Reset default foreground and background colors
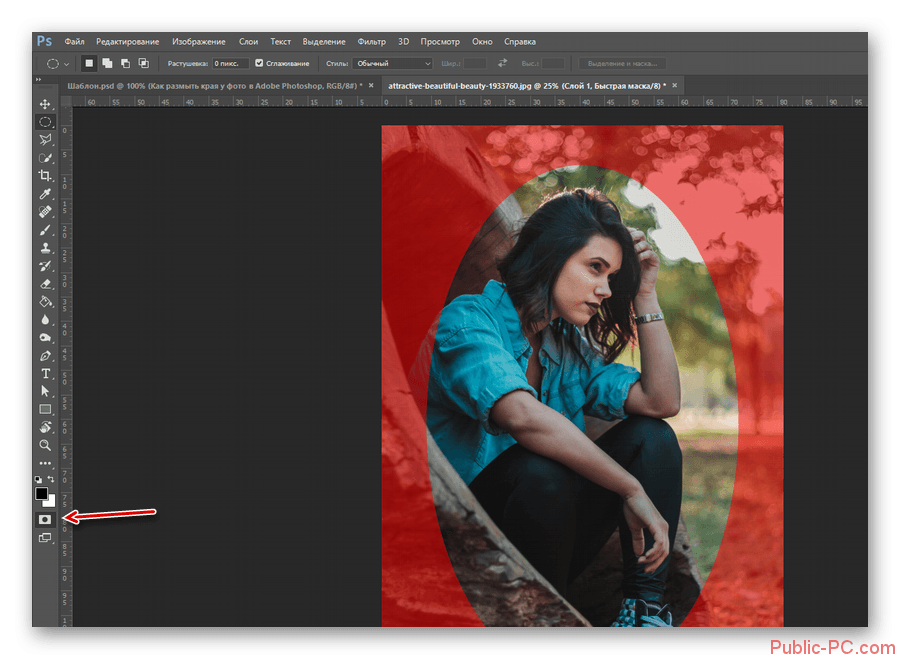 point(38,479)
